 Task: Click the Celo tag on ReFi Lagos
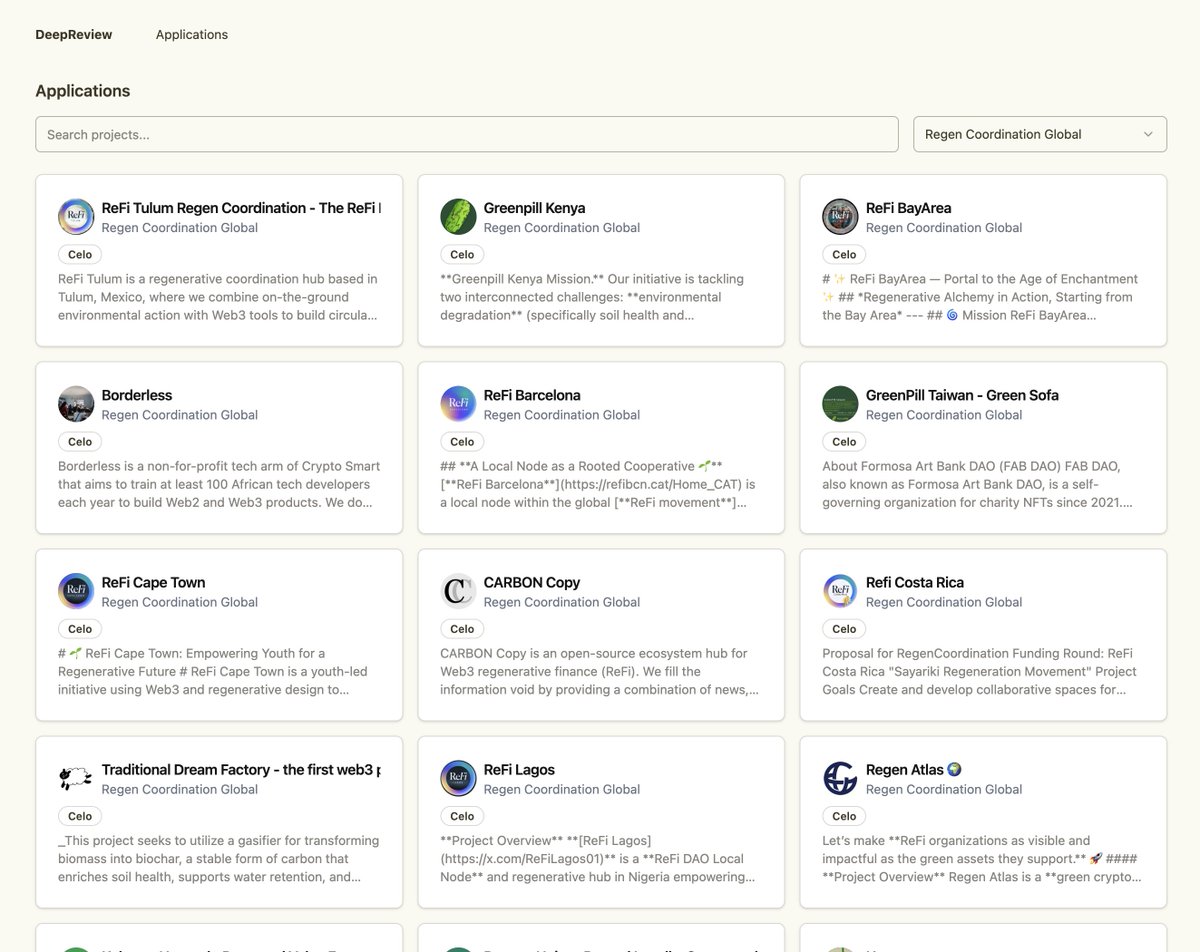tap(462, 815)
